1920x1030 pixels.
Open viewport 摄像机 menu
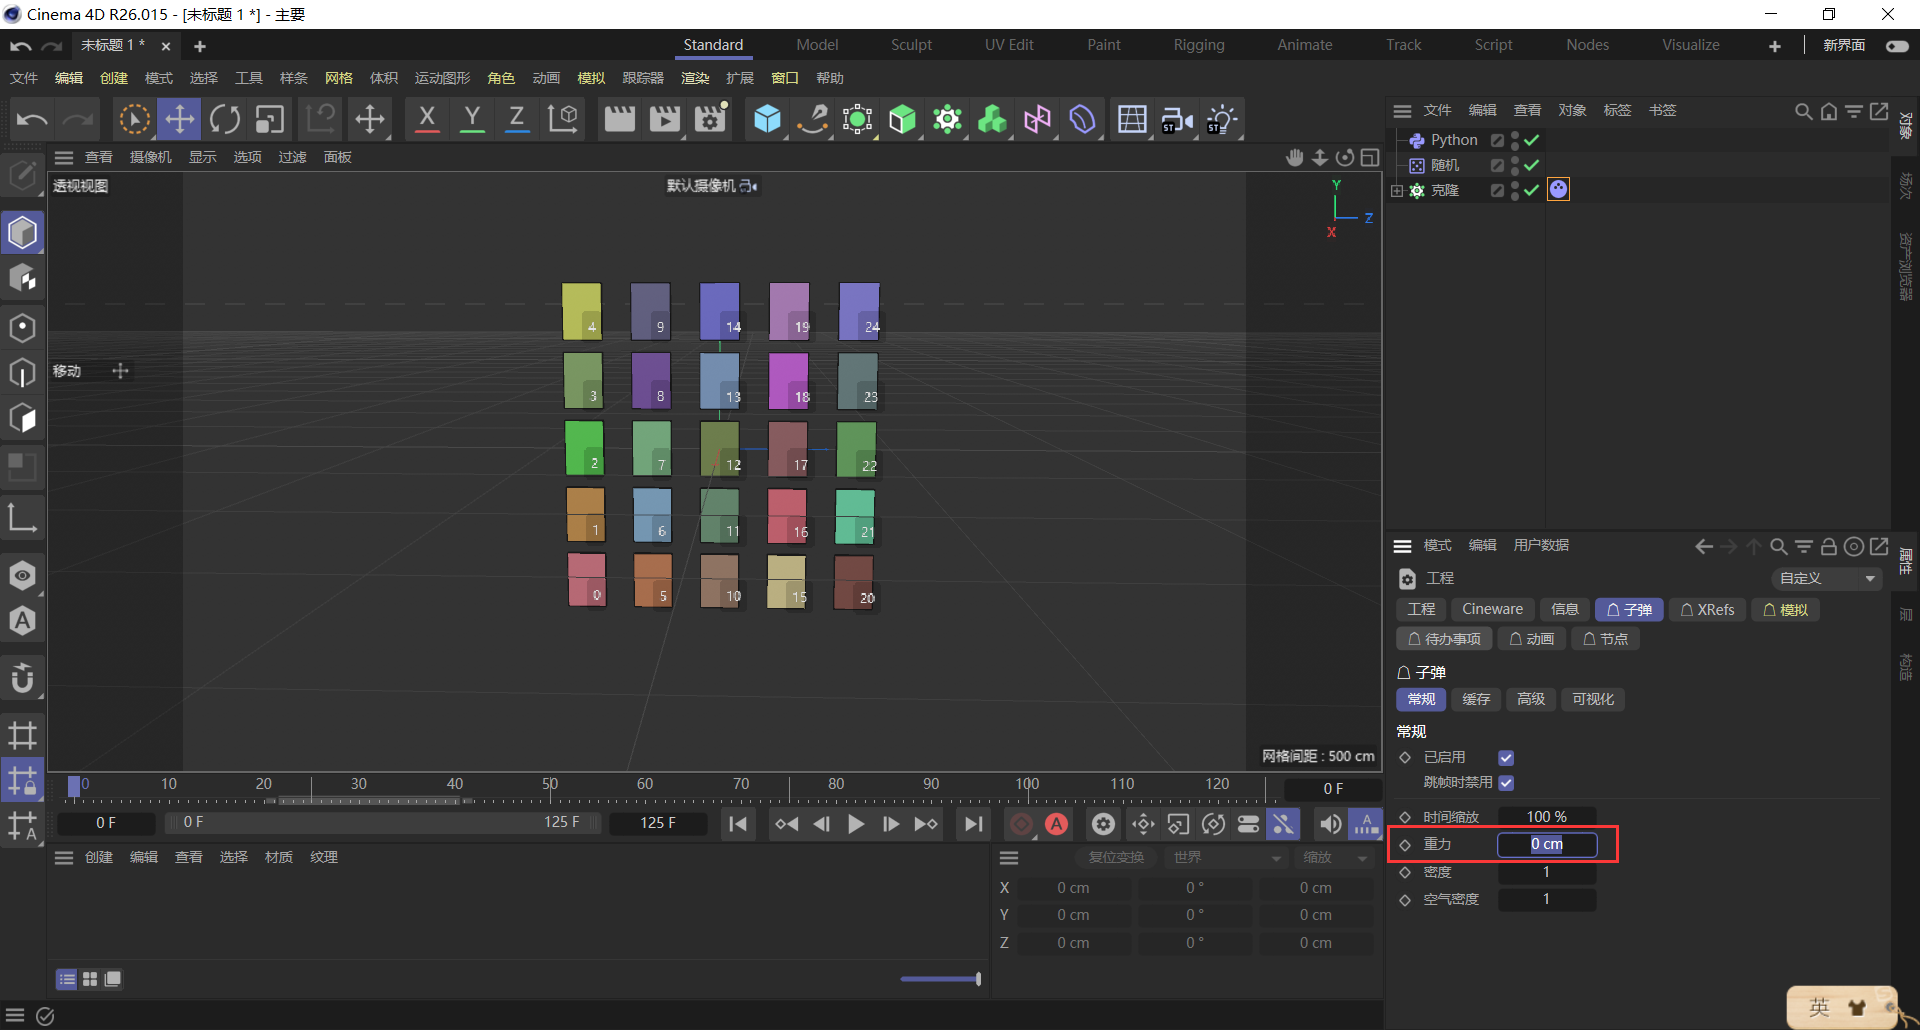point(151,157)
